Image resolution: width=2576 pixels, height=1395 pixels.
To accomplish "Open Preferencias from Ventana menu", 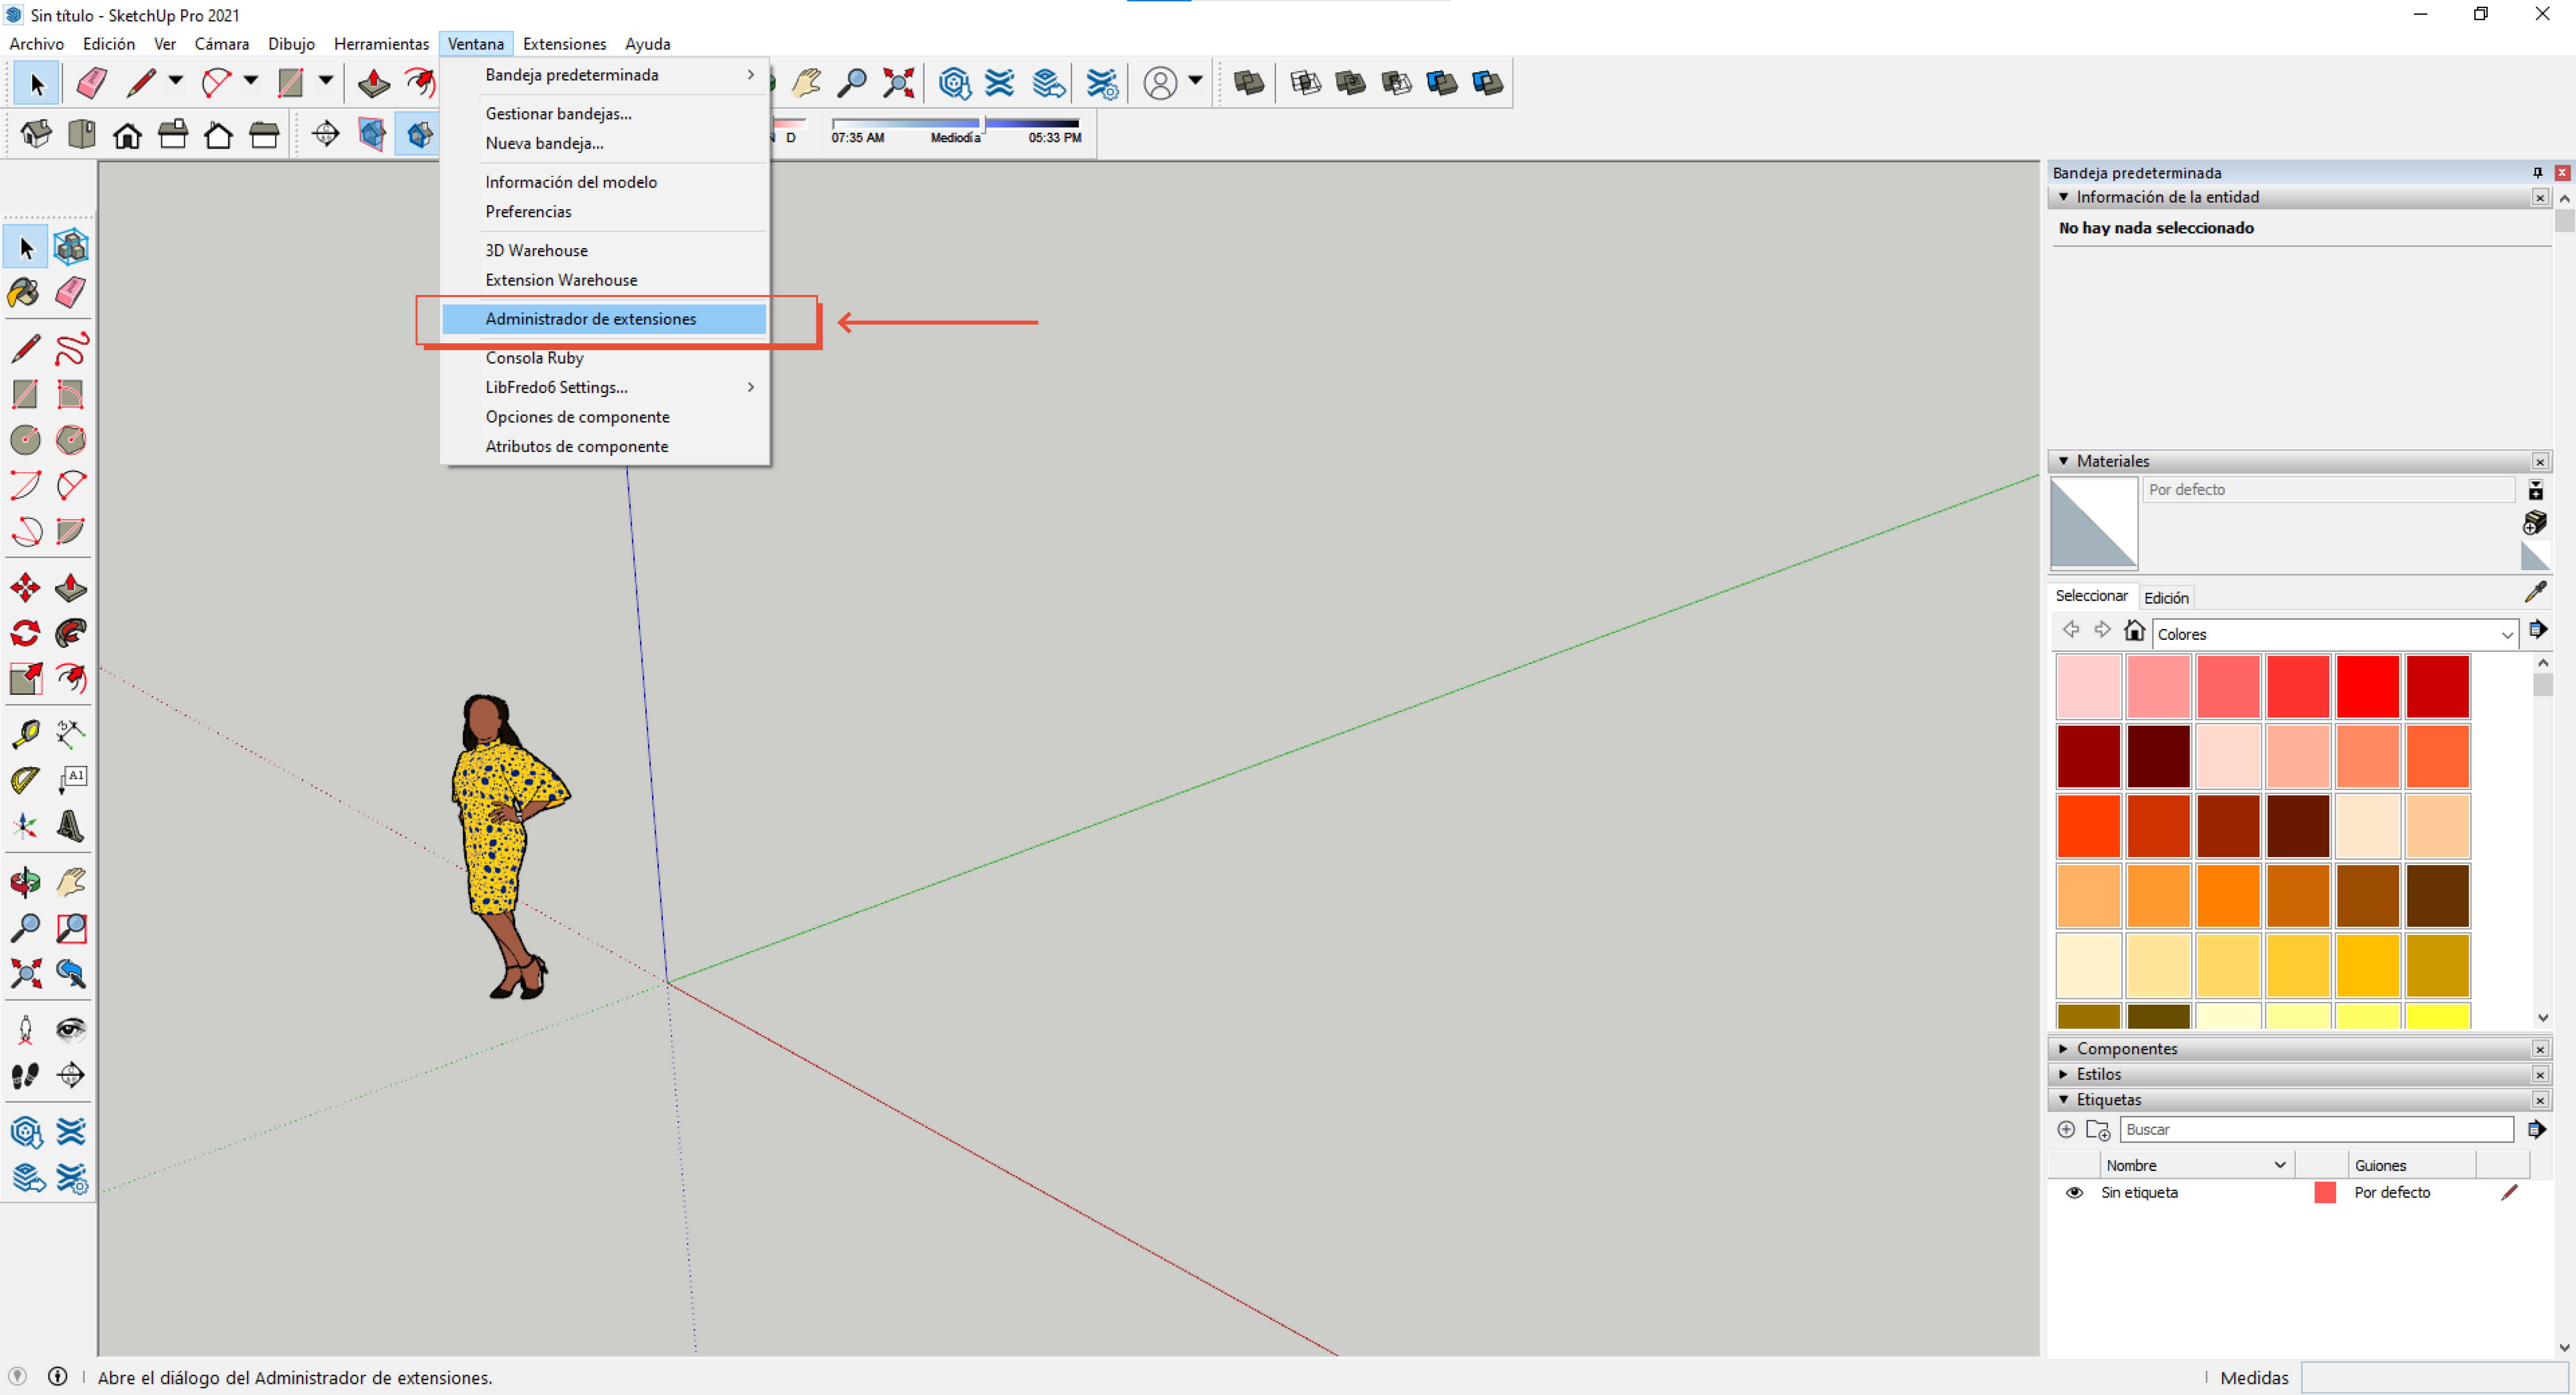I will (x=604, y=212).
